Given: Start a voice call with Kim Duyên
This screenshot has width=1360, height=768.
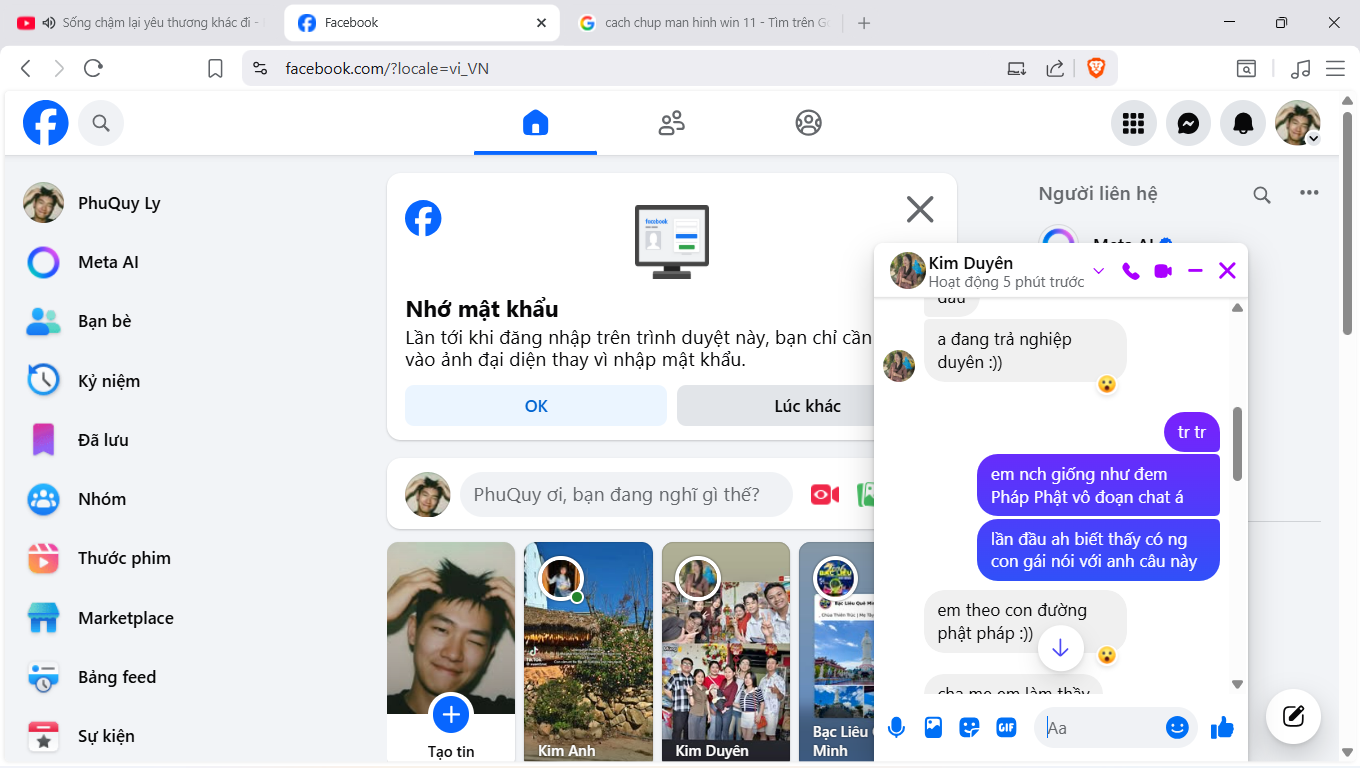Looking at the screenshot, I should coord(1131,270).
